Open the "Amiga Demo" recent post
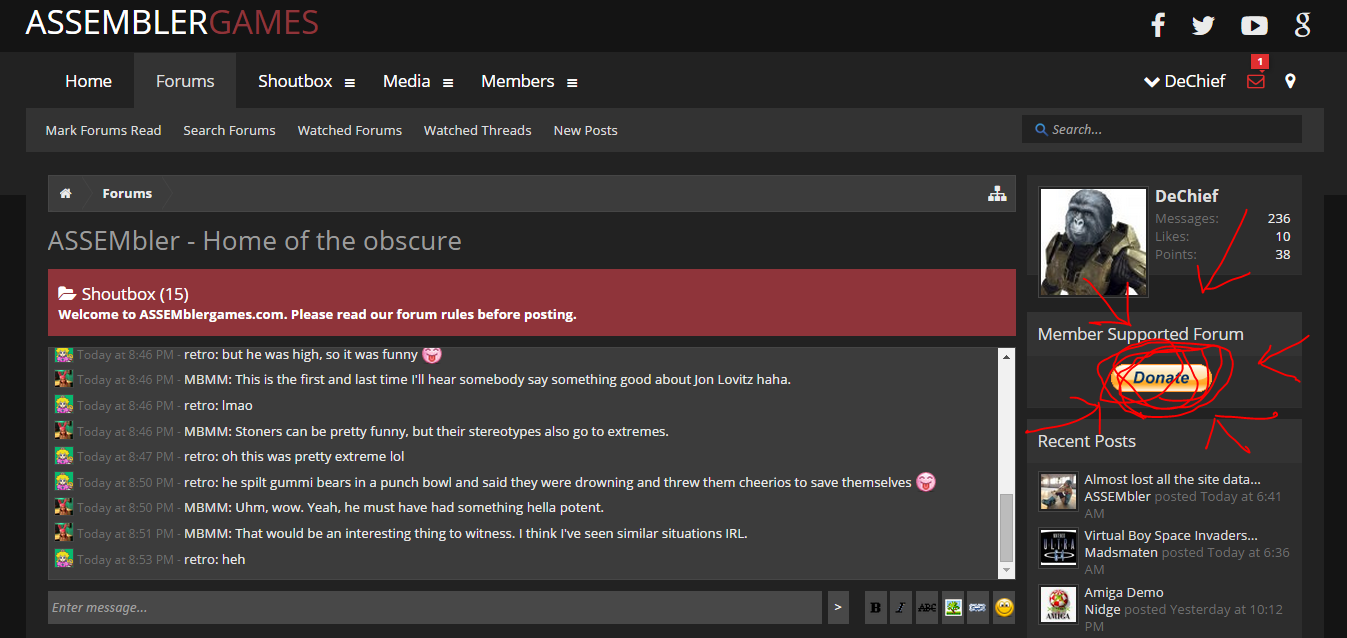This screenshot has height=638, width=1347. point(1124,592)
